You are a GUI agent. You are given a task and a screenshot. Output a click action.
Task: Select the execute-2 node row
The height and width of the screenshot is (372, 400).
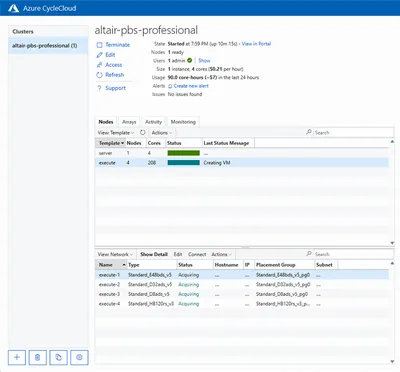(242, 285)
